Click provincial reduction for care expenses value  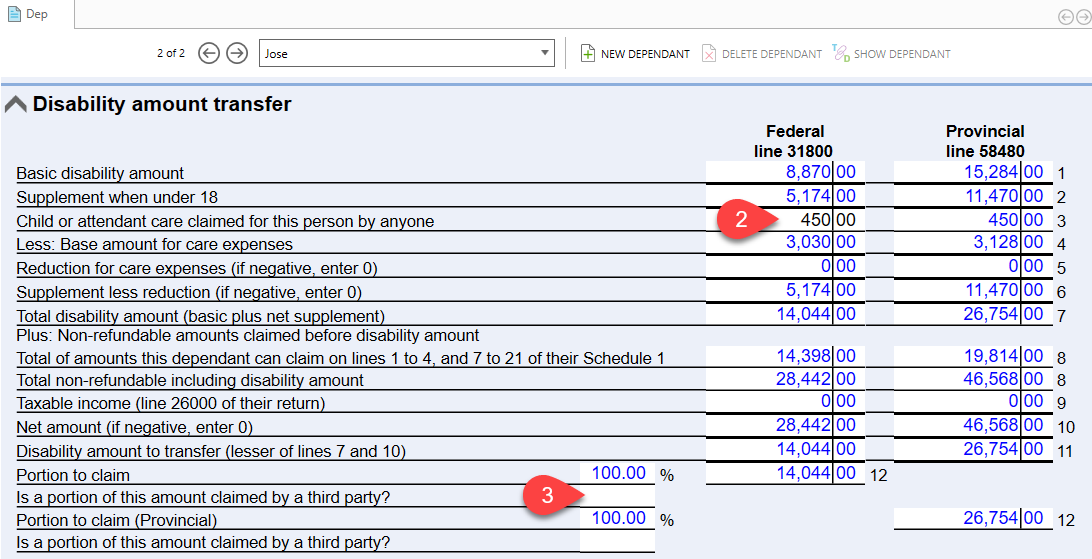point(972,266)
